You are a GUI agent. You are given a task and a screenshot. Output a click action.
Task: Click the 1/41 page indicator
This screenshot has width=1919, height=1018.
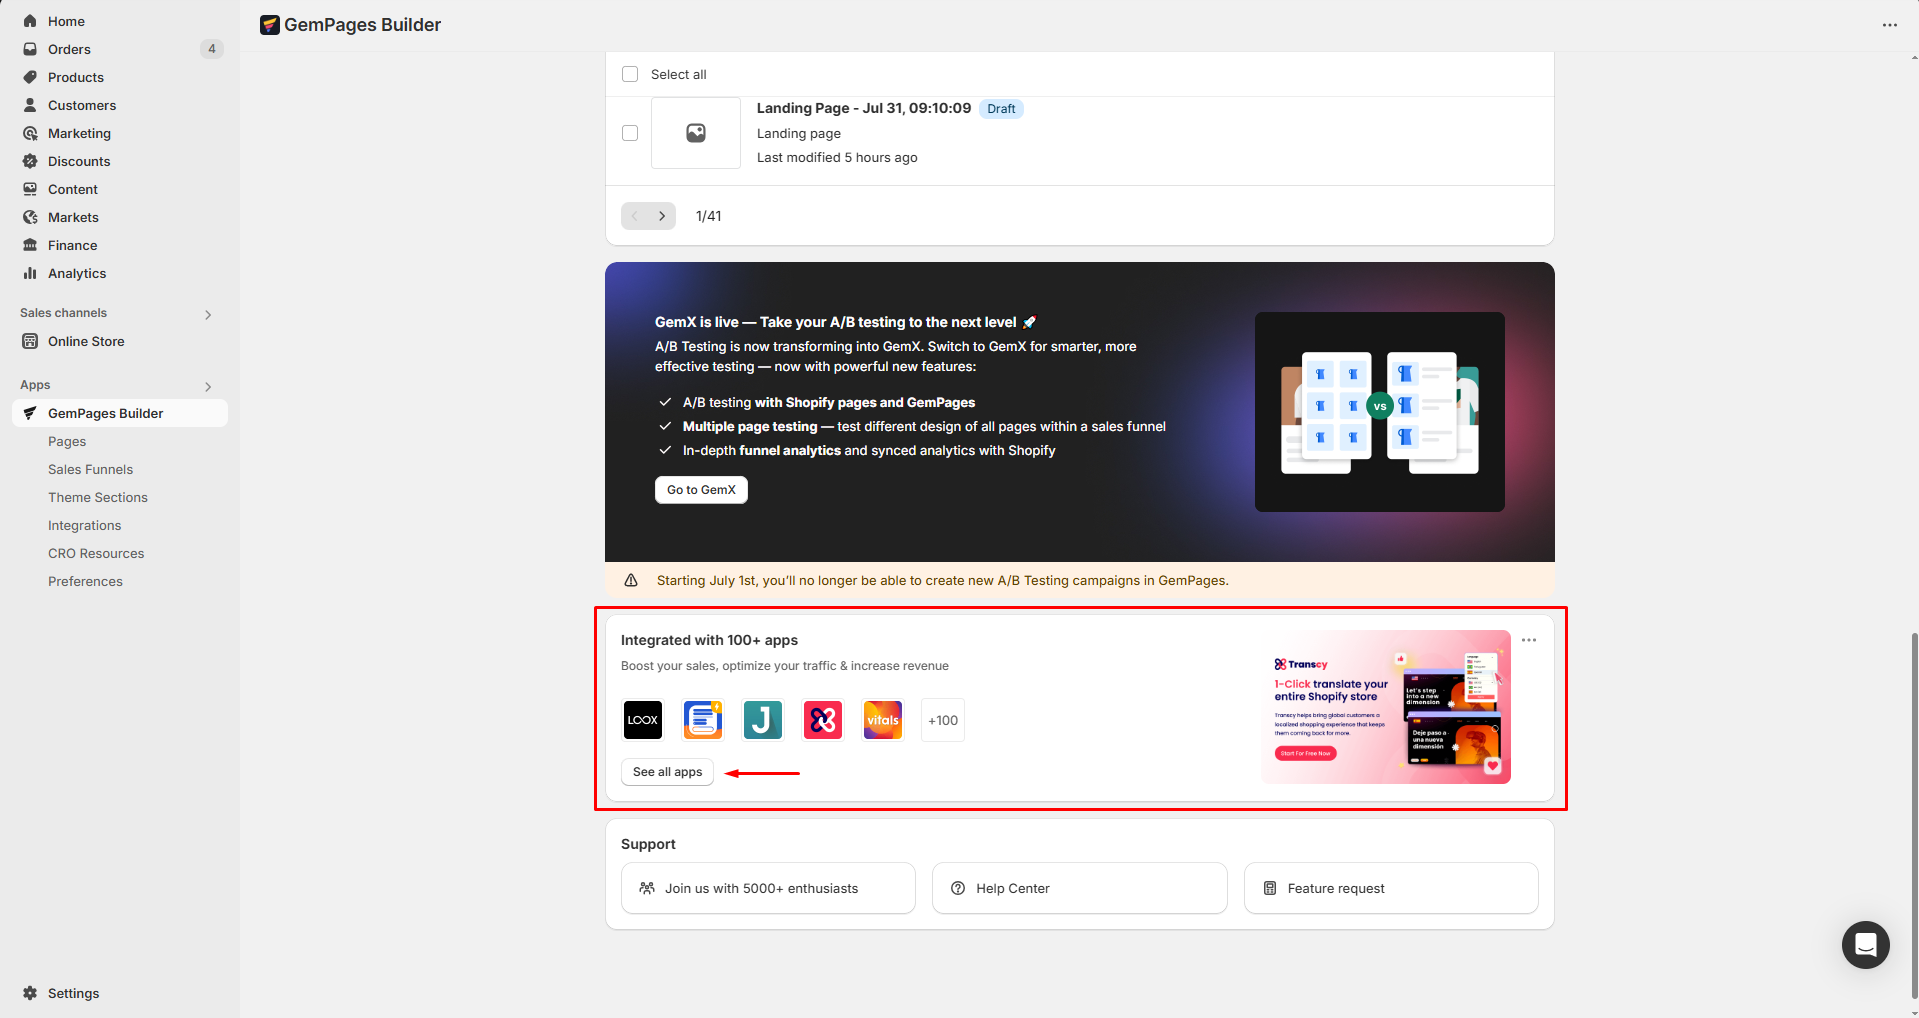pyautogui.click(x=709, y=216)
